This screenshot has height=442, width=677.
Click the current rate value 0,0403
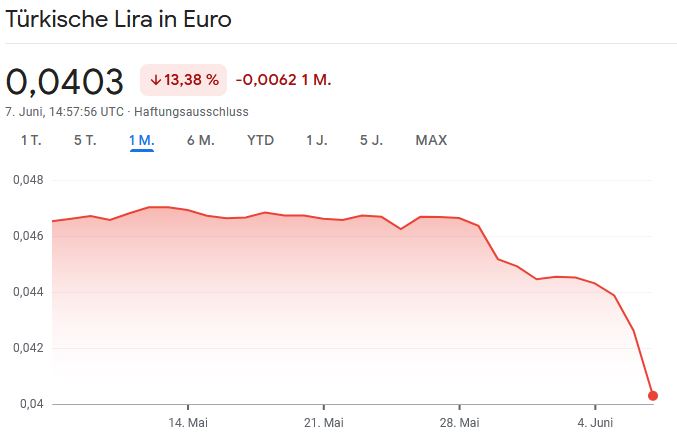[65, 81]
